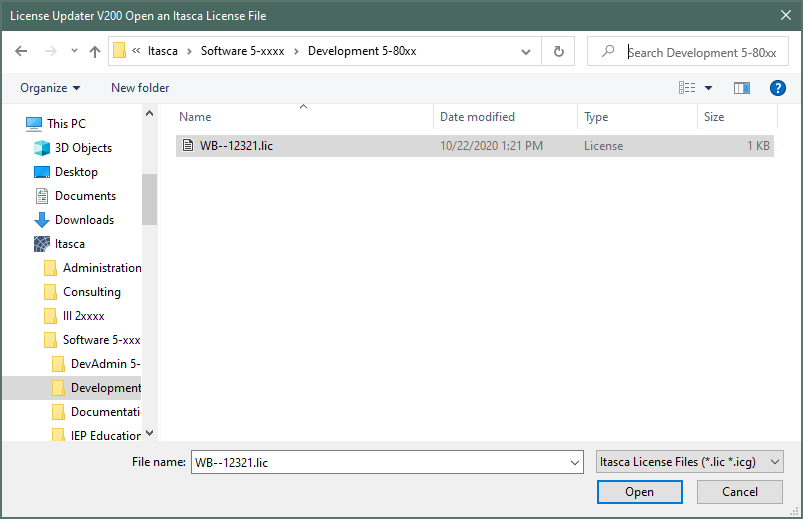Open the view options dropdown arrow
The image size is (803, 519).
pyautogui.click(x=709, y=88)
